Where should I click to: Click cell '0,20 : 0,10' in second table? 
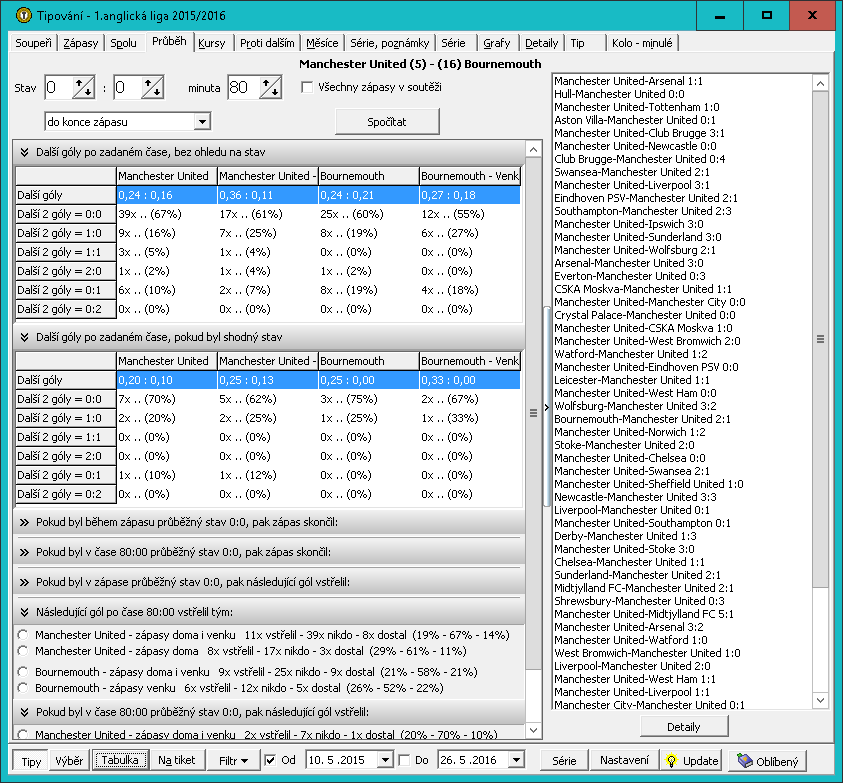[x=167, y=380]
